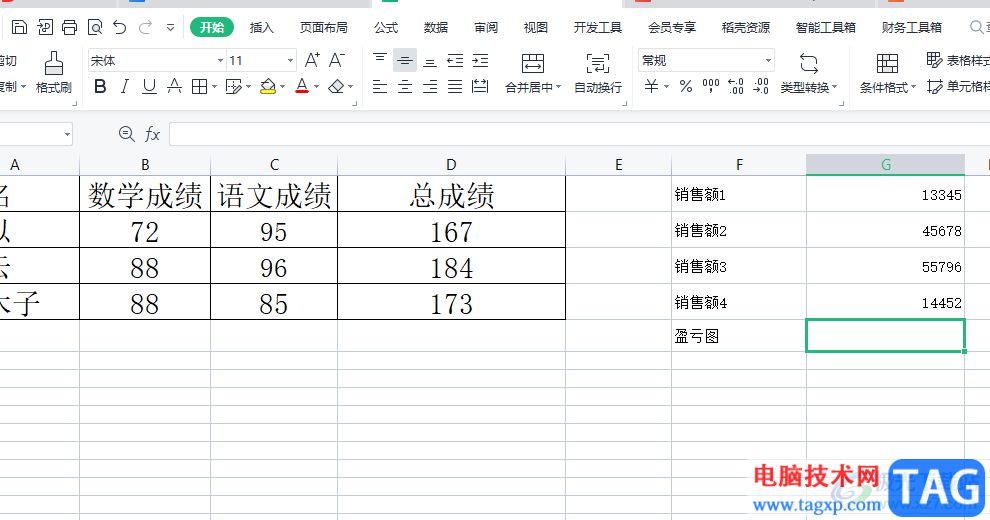This screenshot has height=520, width=990.
Task: Click distributed alignment icon
Action: (480, 86)
